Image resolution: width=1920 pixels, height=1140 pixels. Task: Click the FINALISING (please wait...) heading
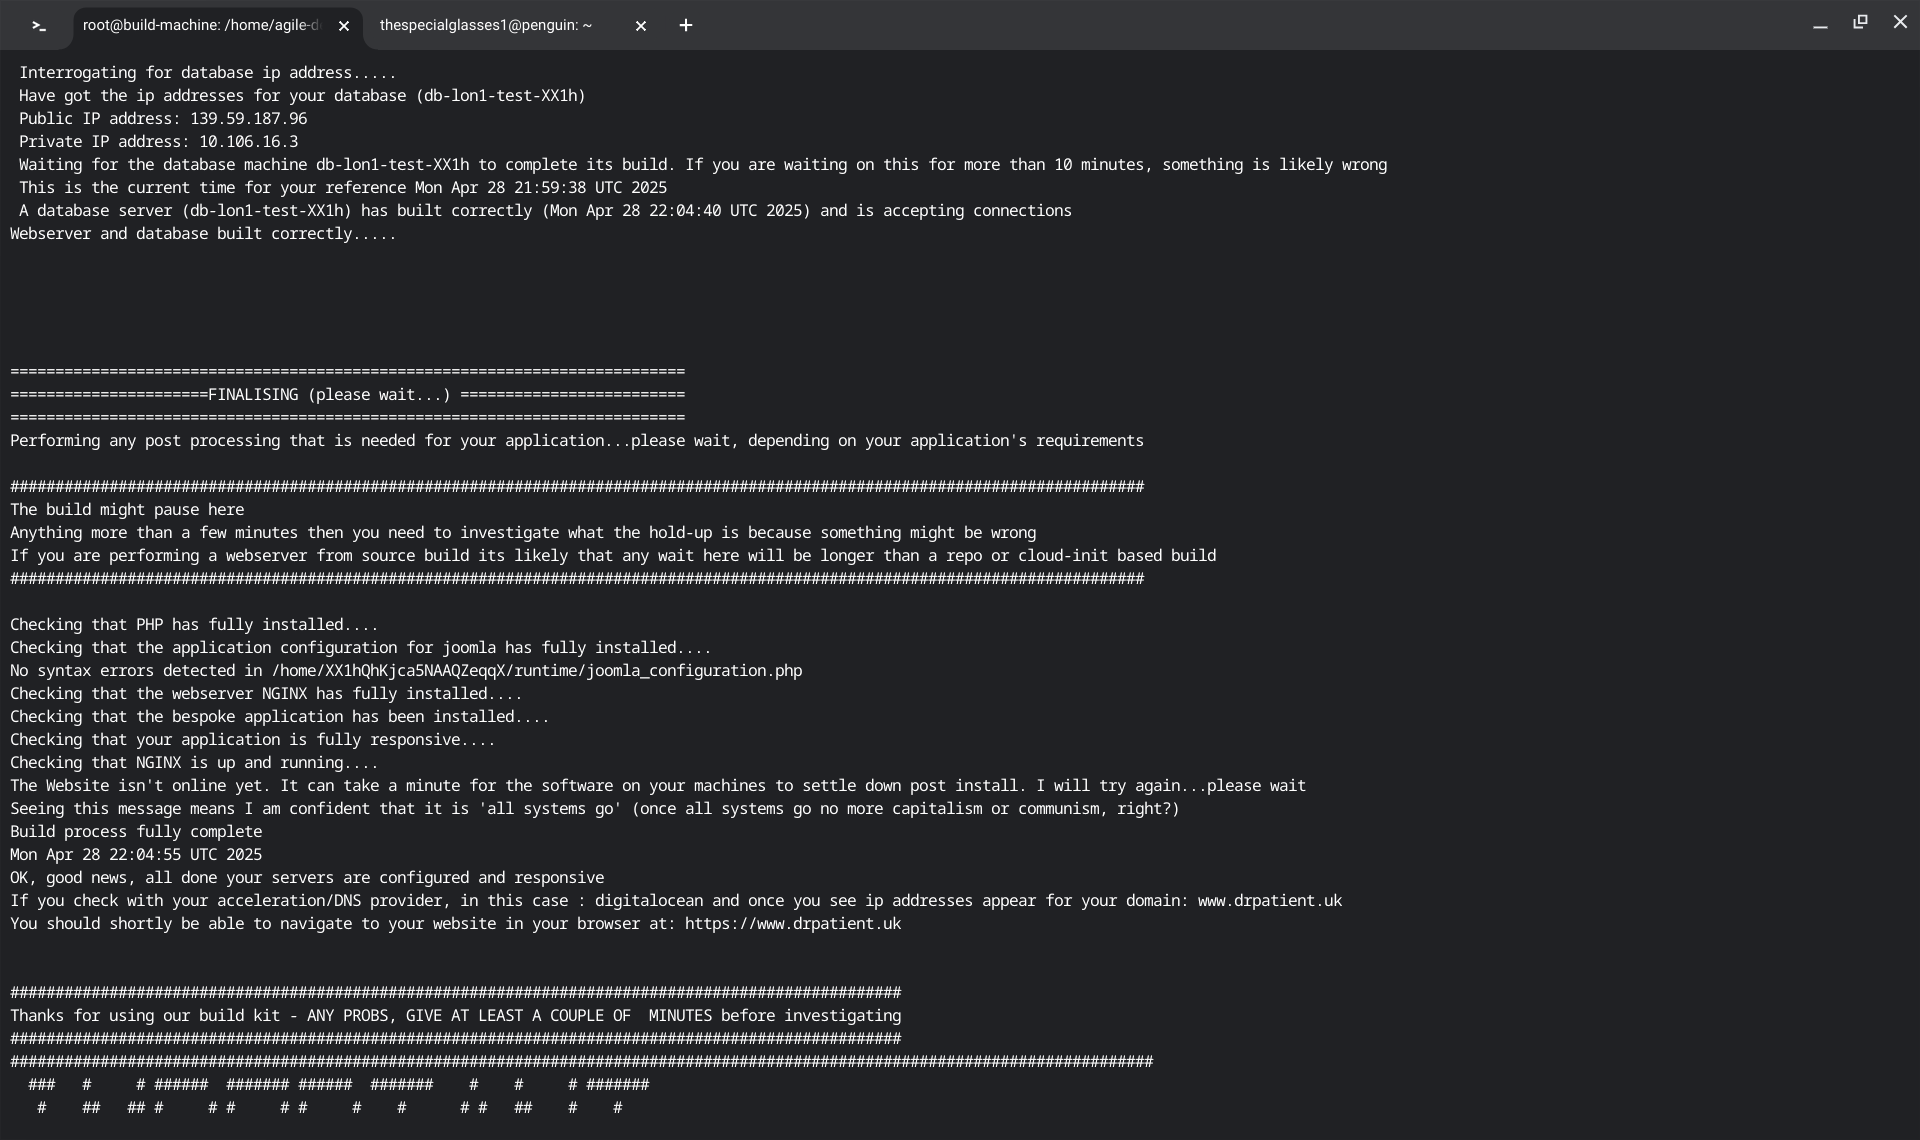pyautogui.click(x=329, y=395)
